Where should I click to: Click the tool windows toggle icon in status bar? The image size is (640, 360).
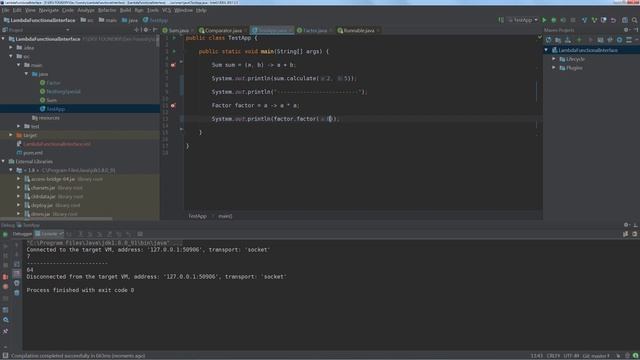[x=5, y=356]
